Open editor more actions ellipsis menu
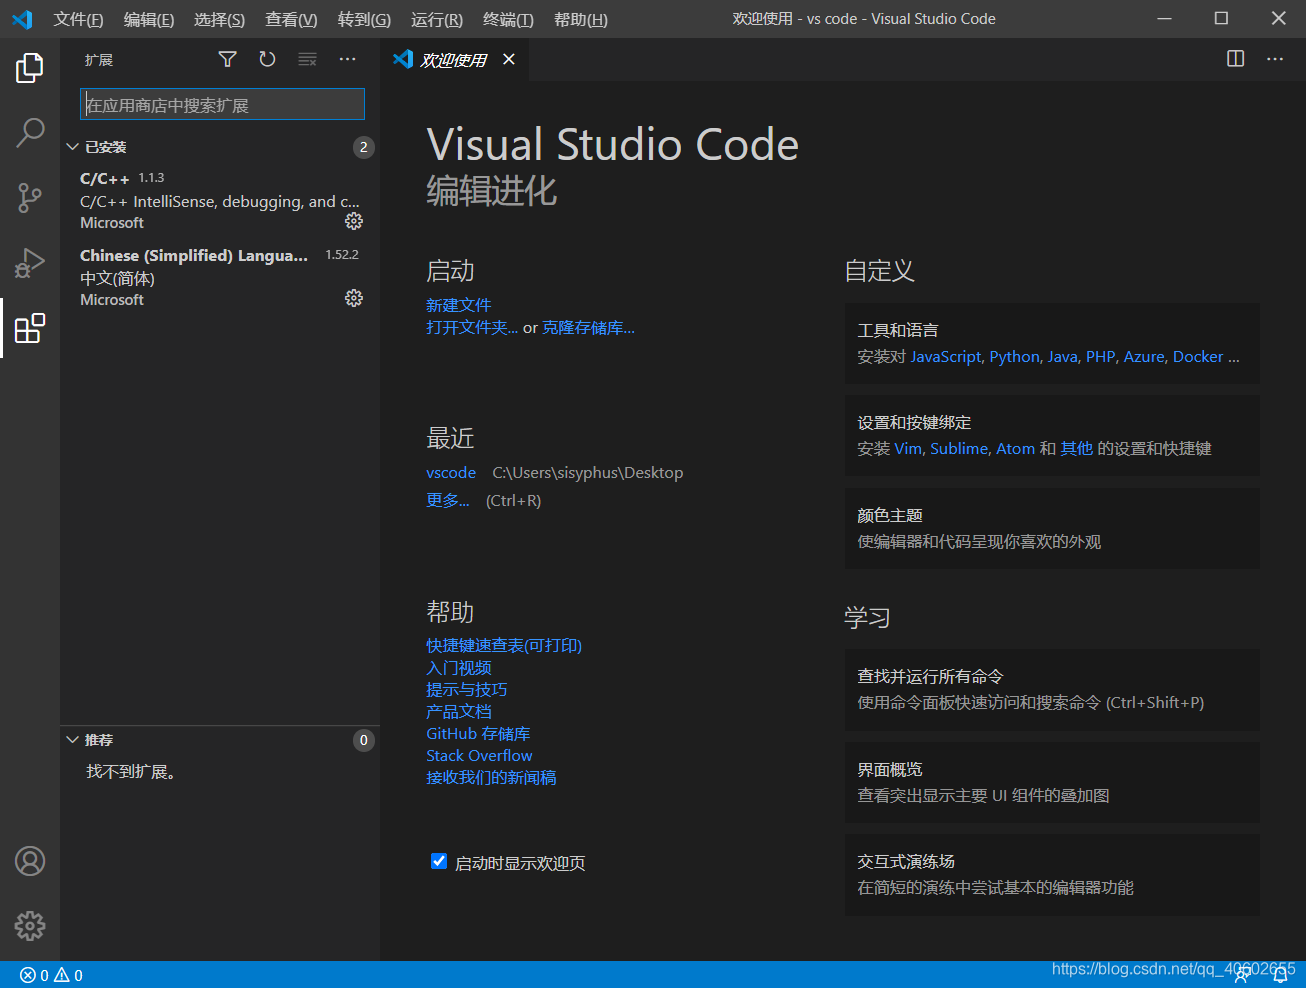The height and width of the screenshot is (988, 1306). [1275, 59]
